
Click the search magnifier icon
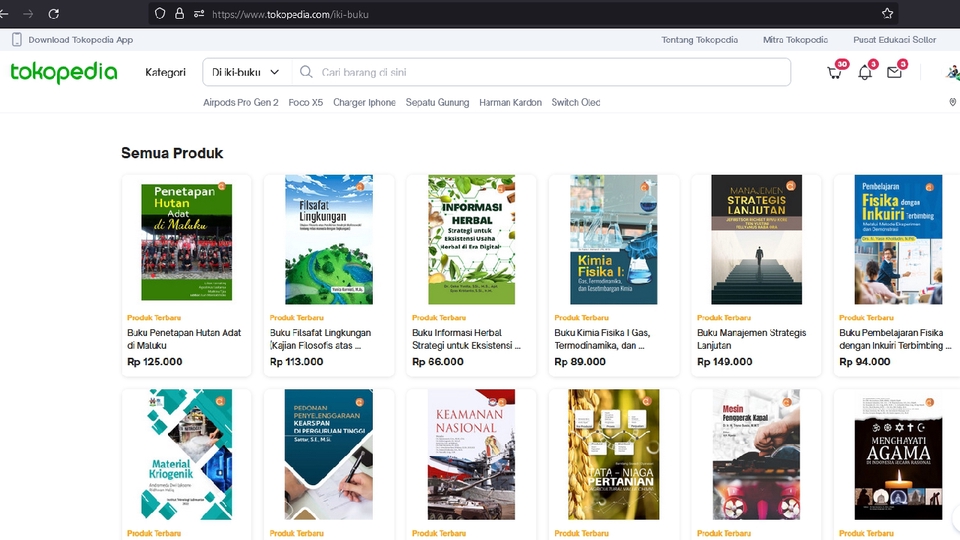pos(306,72)
